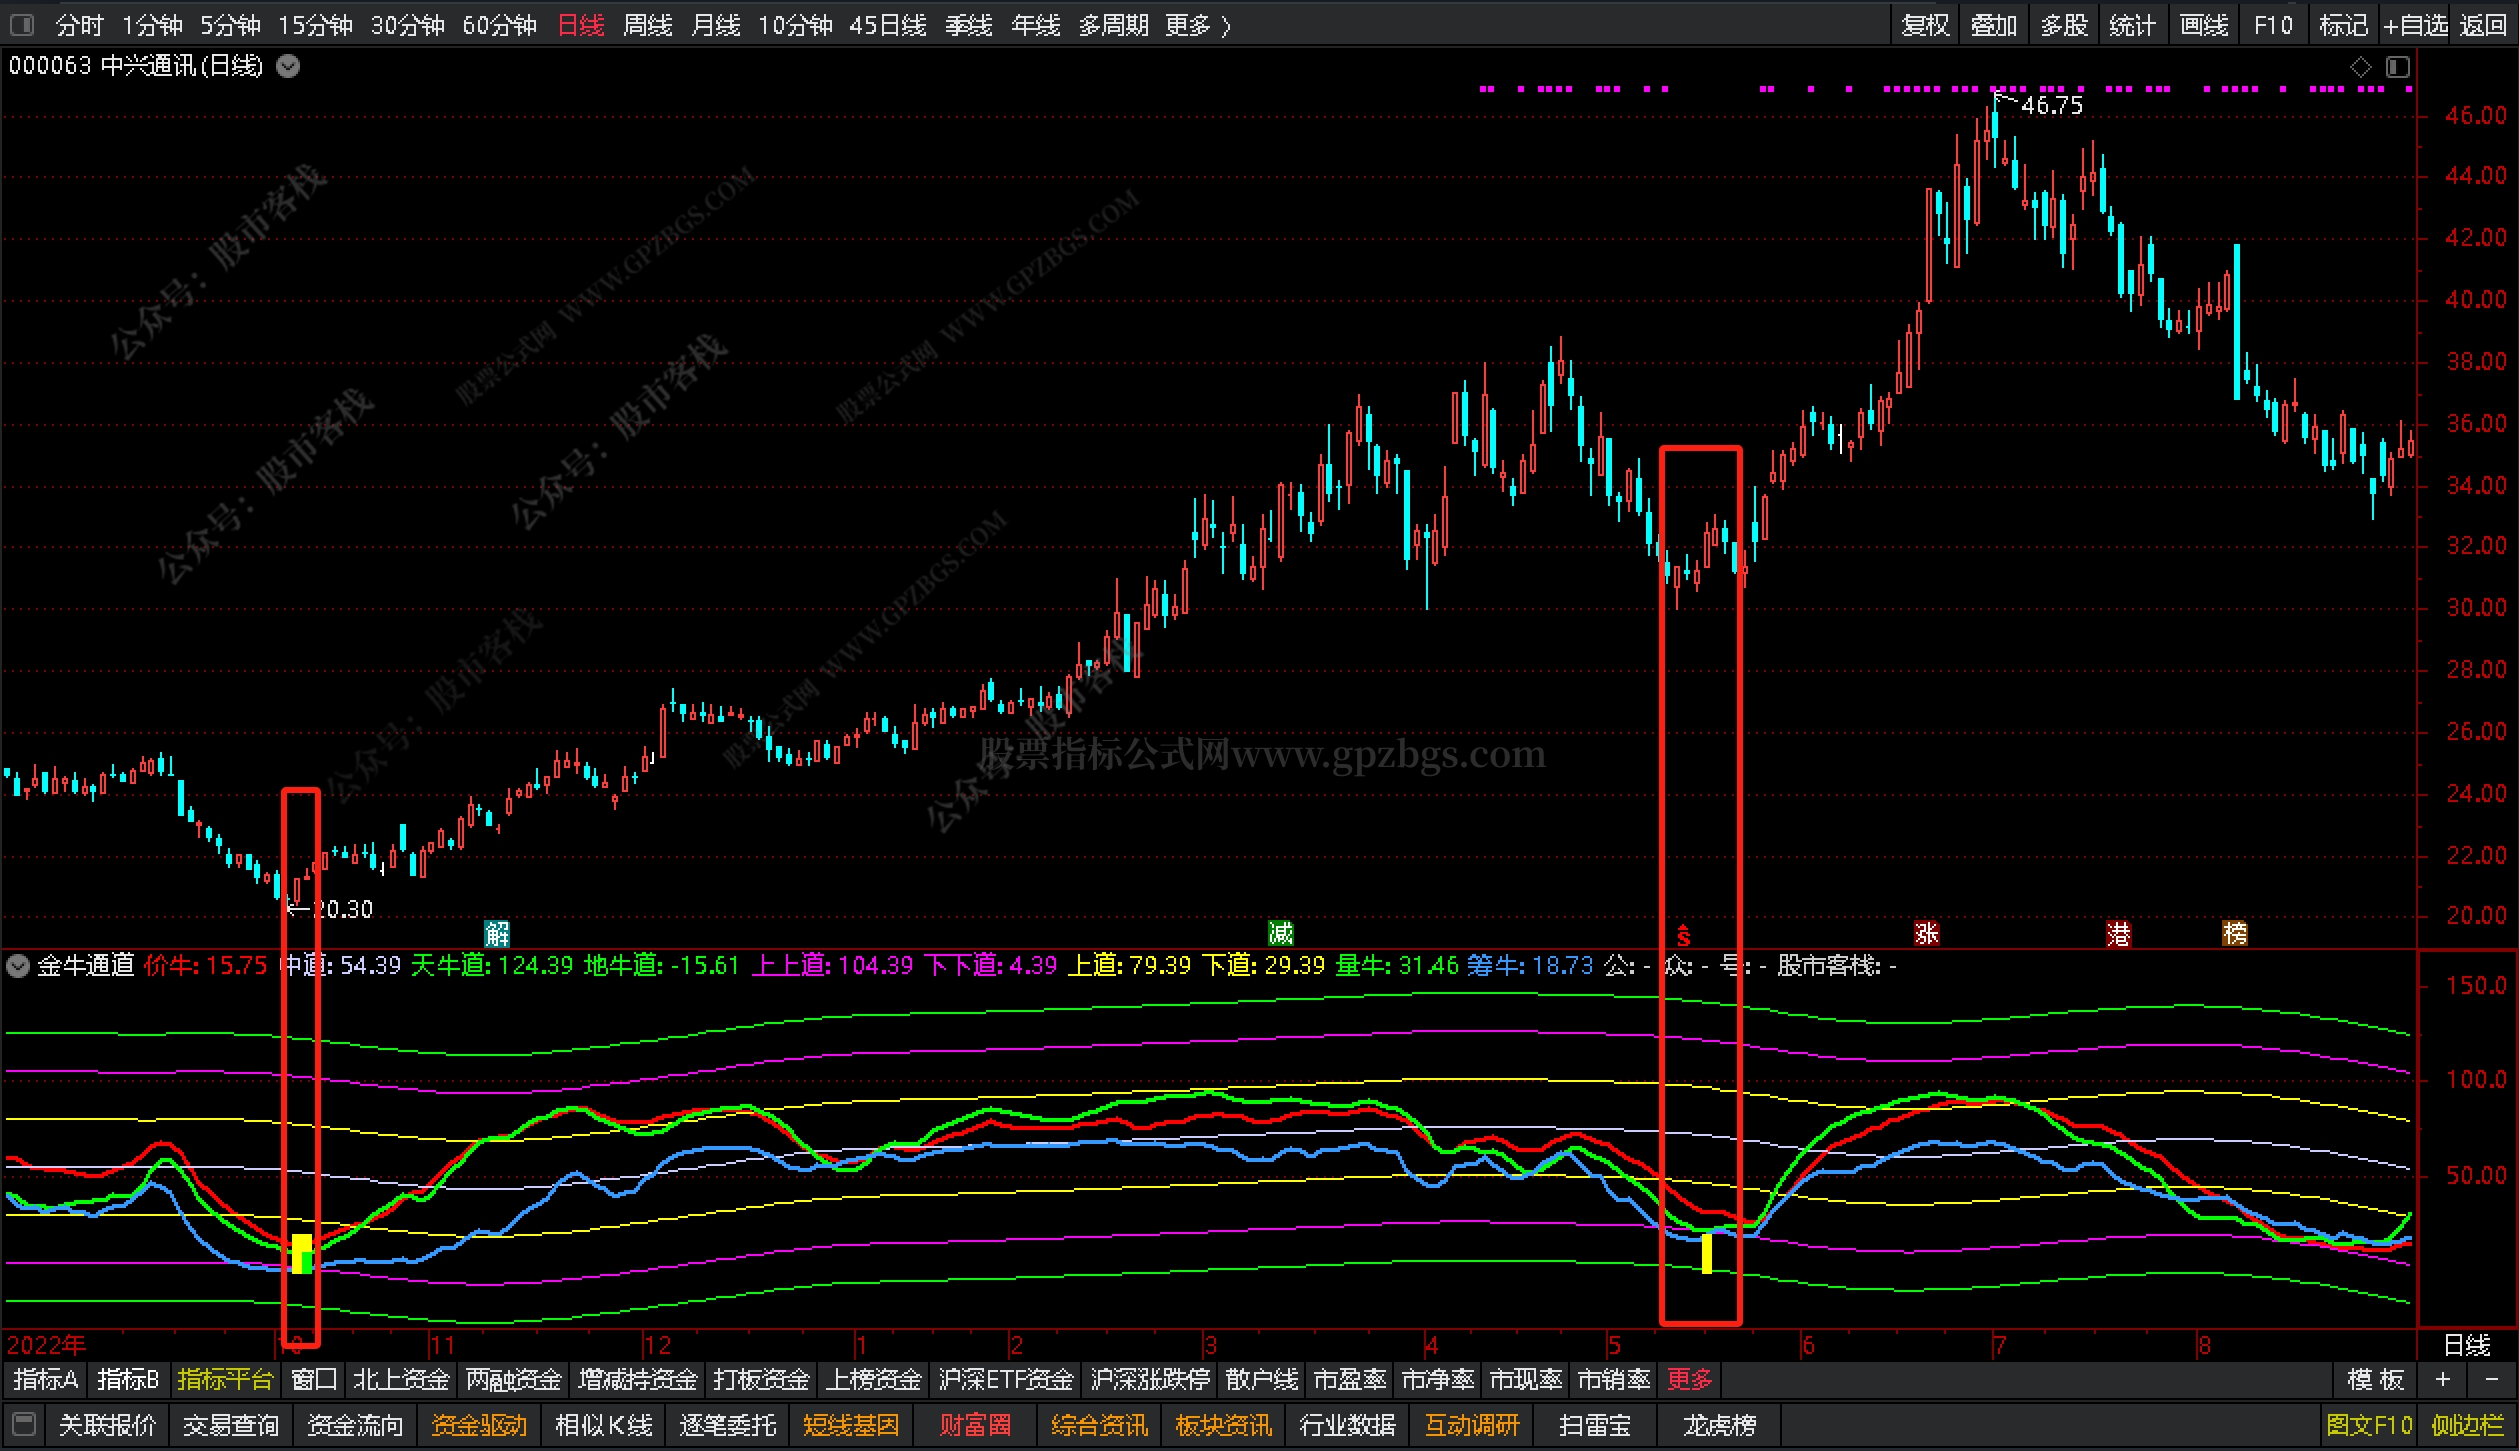
Task: Click the bottom-left panel icon
Action: point(25,1424)
